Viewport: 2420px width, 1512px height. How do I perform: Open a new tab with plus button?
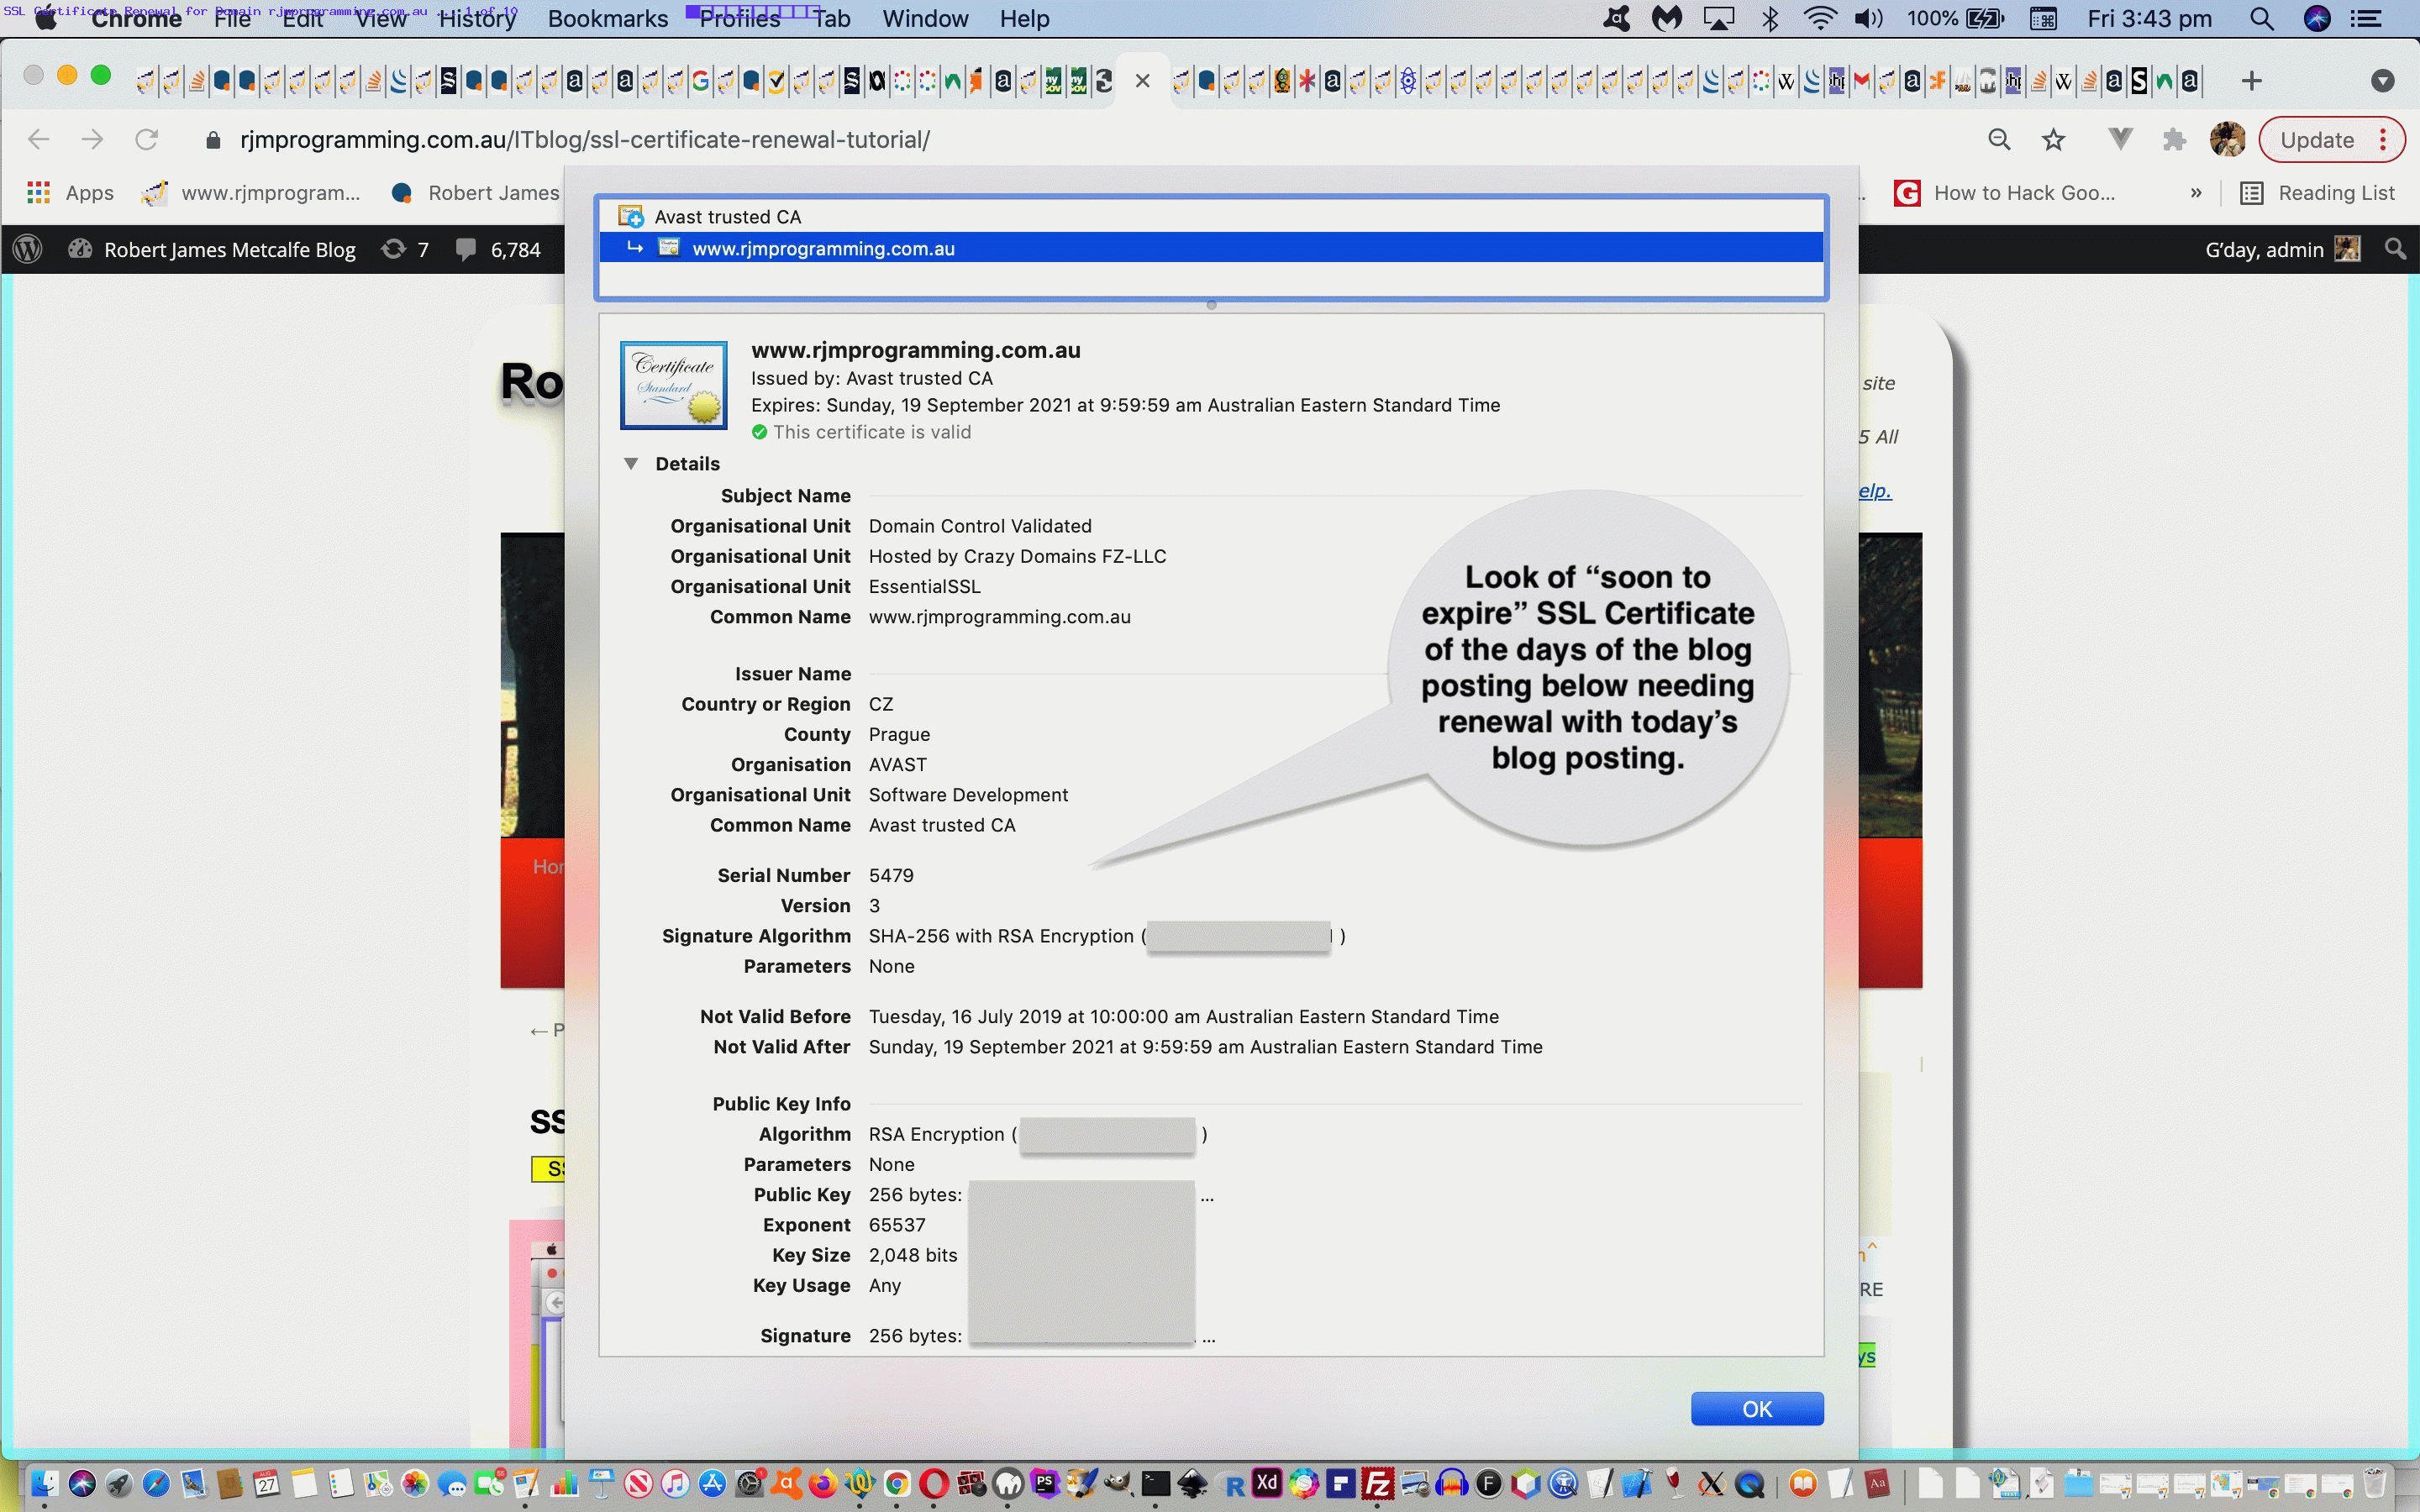tap(2251, 81)
